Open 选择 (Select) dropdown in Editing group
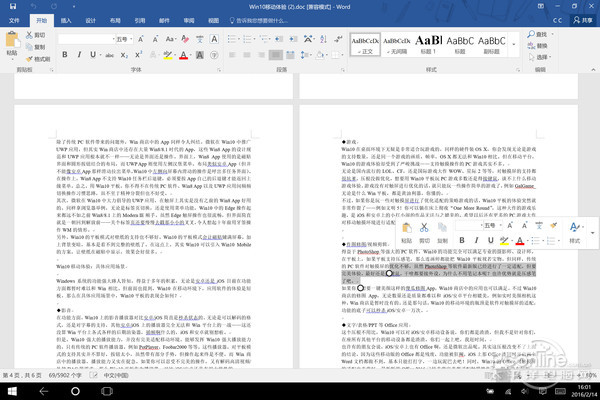 pos(540,57)
